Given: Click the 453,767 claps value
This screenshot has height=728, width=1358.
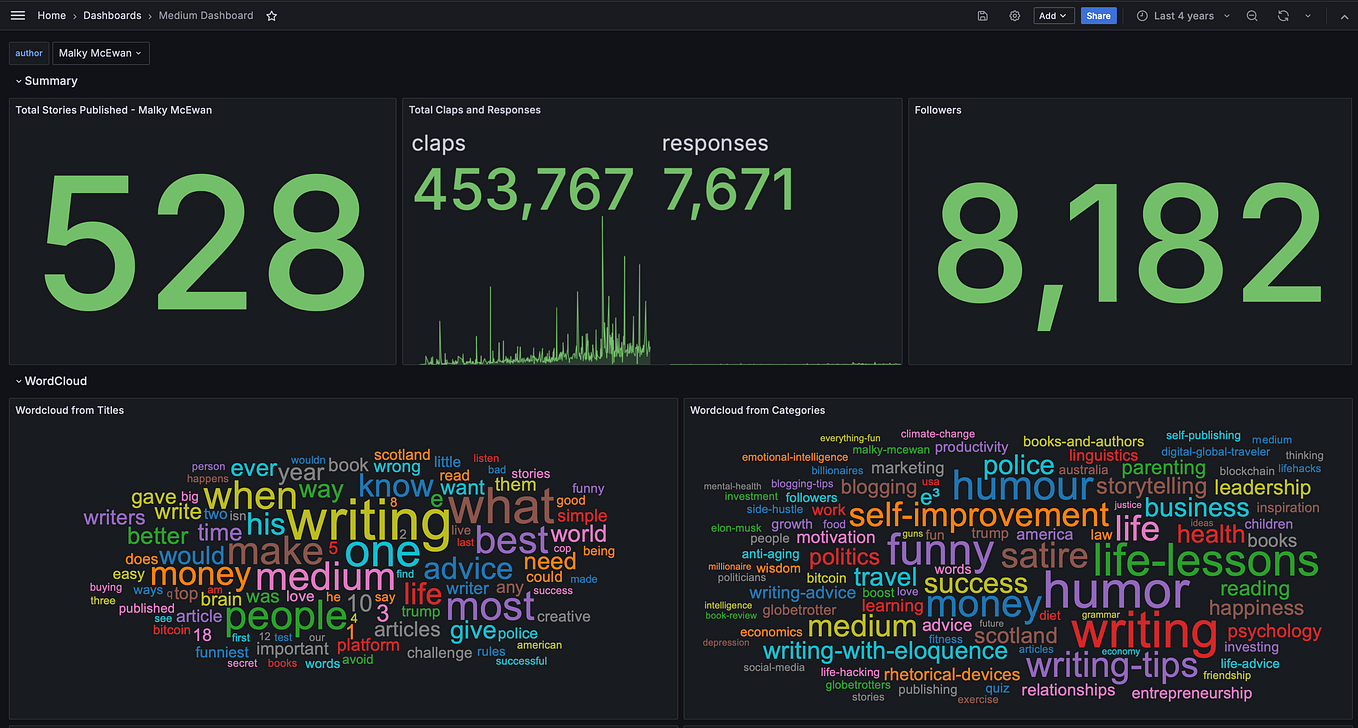Looking at the screenshot, I should pos(524,190).
